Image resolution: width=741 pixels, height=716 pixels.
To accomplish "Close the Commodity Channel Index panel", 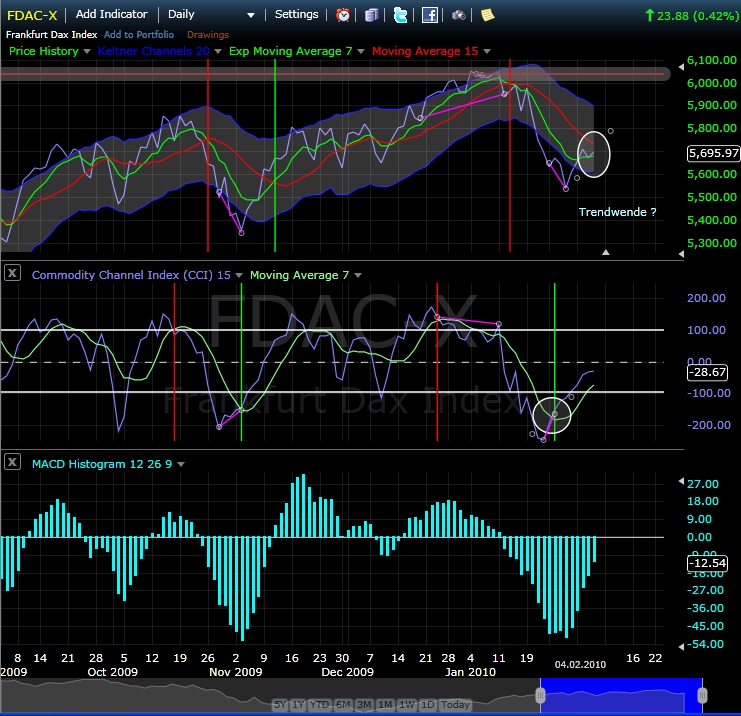I will pos(12,273).
